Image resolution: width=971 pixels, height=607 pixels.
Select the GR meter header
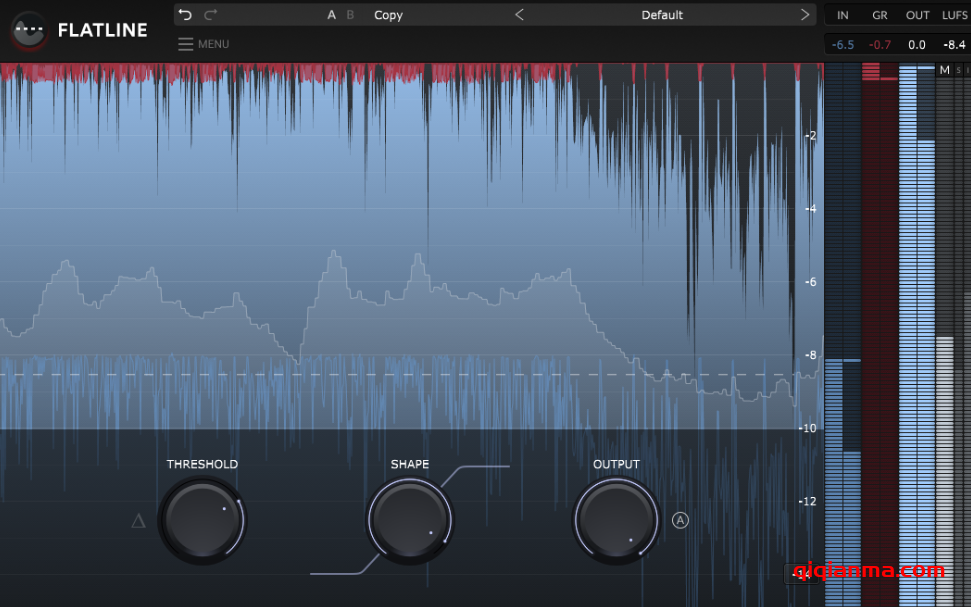point(880,15)
